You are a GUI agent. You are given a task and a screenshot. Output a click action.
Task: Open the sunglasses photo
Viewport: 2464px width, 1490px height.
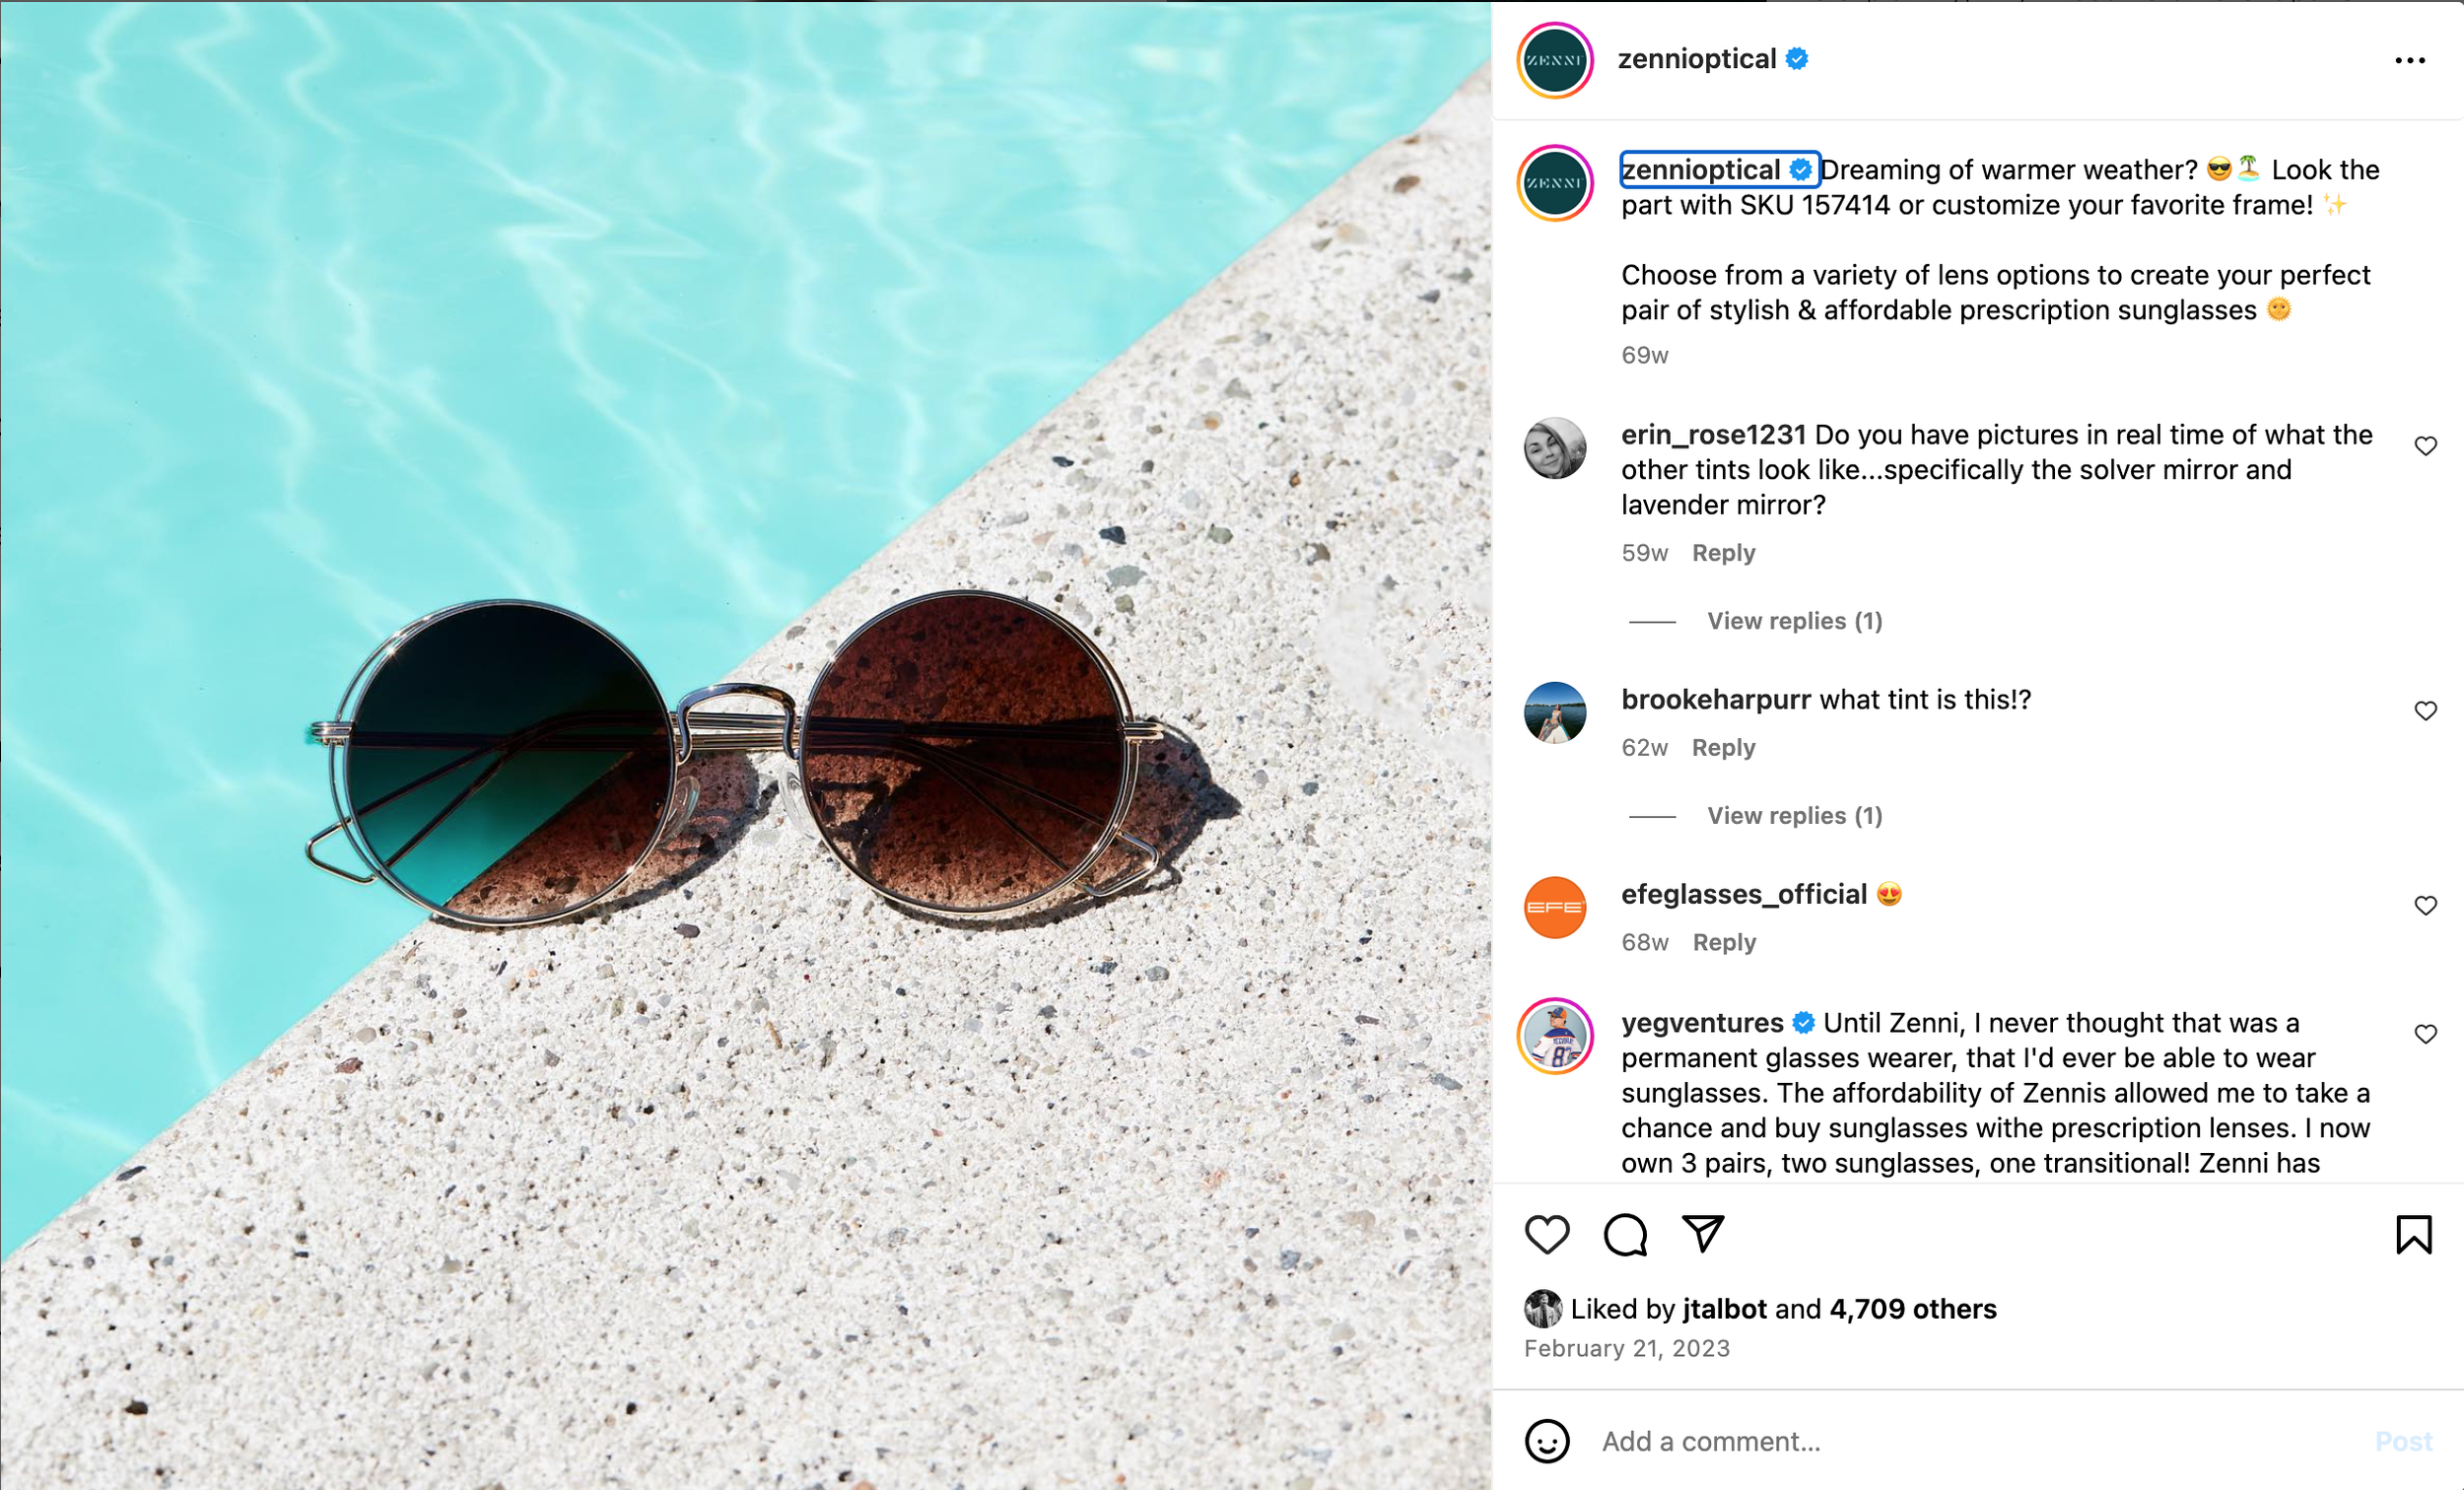coord(746,745)
